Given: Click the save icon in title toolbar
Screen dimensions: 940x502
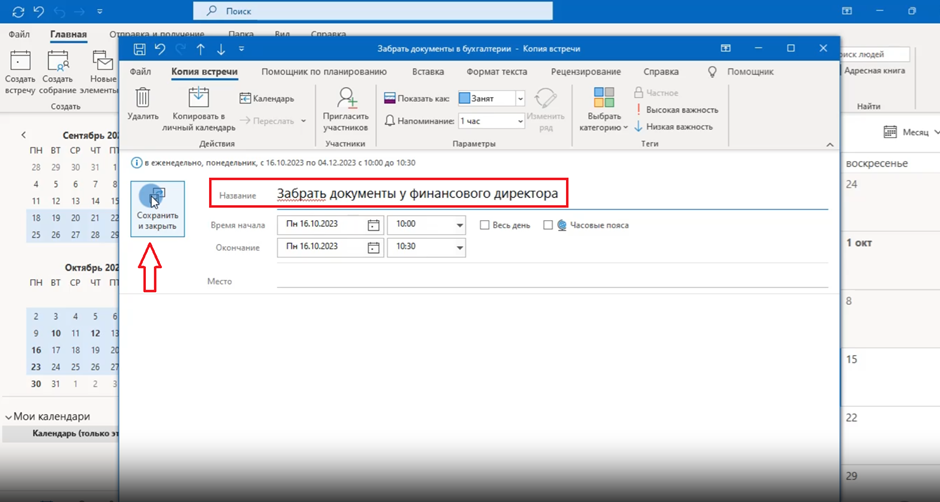Looking at the screenshot, I should click(139, 49).
